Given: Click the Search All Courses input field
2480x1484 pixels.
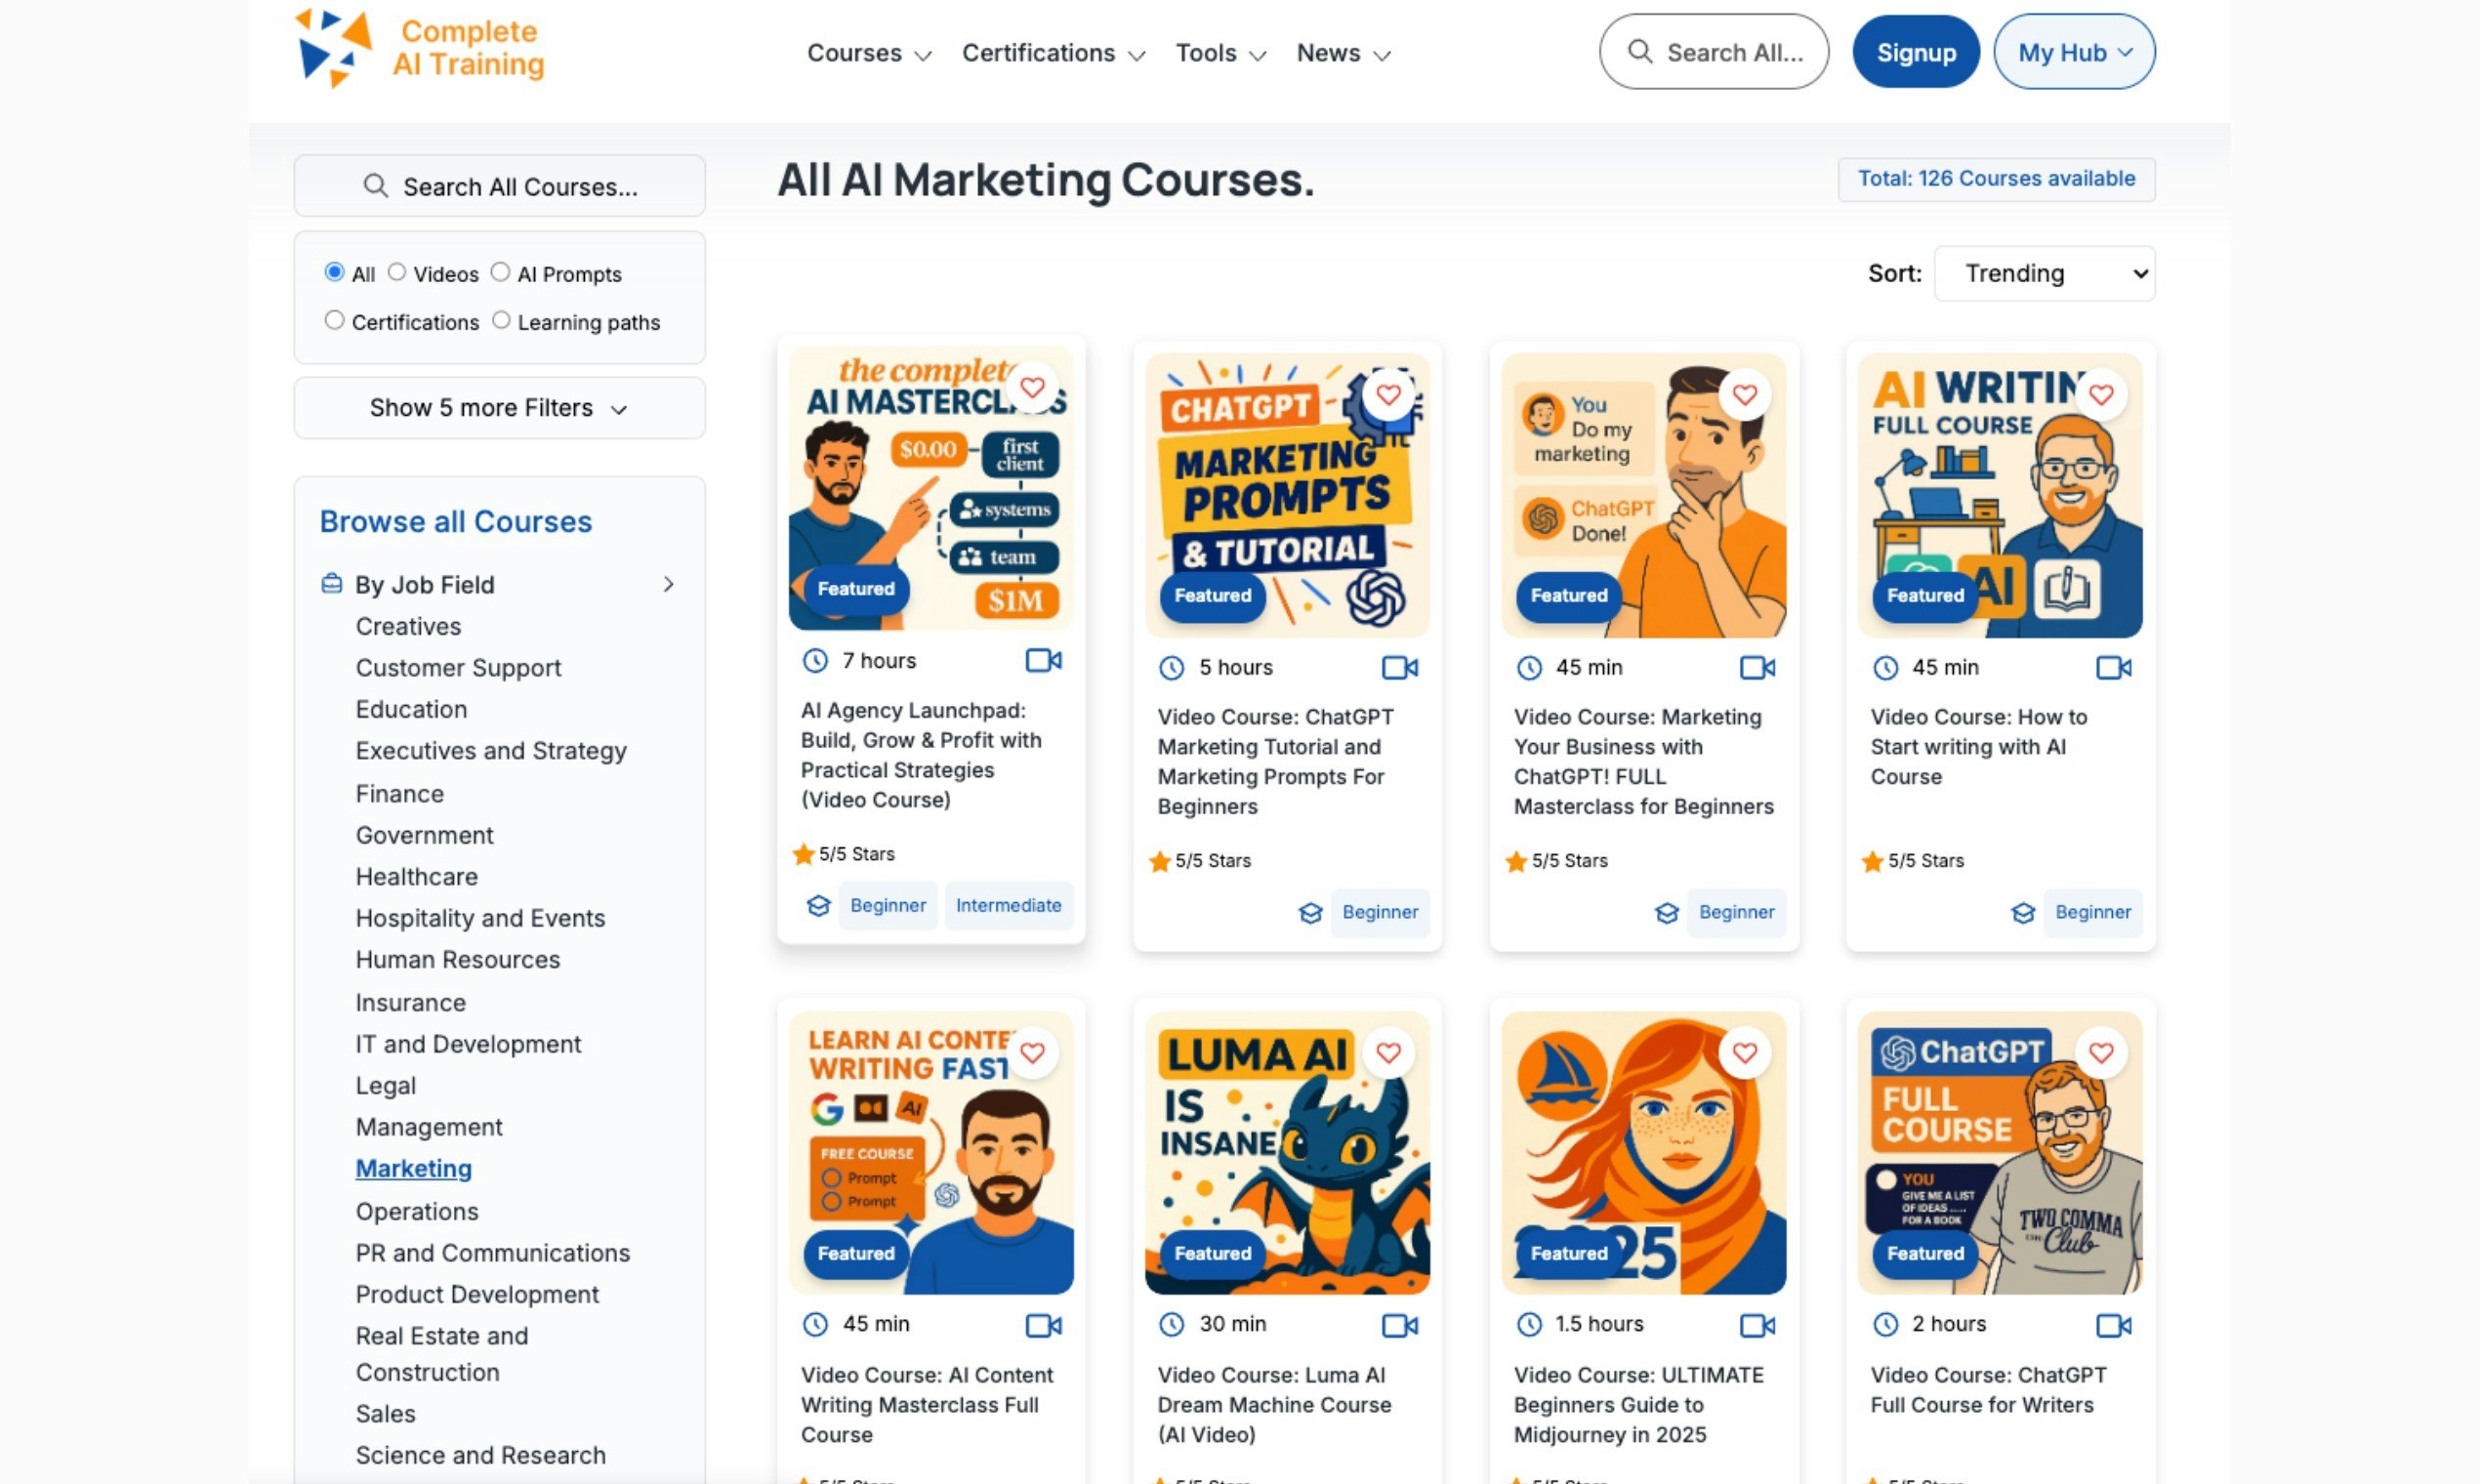Looking at the screenshot, I should (x=499, y=186).
